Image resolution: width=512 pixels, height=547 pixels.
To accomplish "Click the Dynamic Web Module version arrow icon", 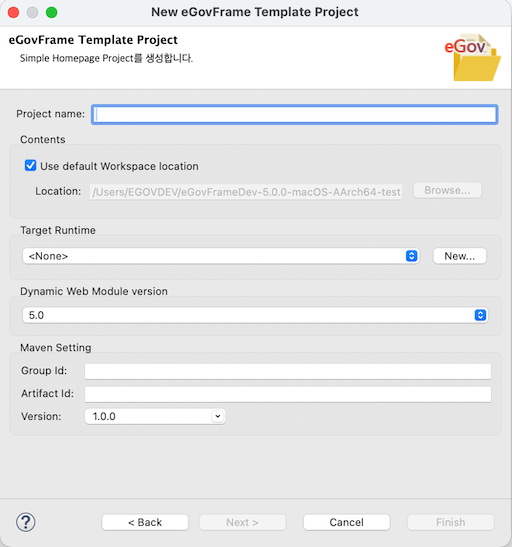I will (x=480, y=315).
